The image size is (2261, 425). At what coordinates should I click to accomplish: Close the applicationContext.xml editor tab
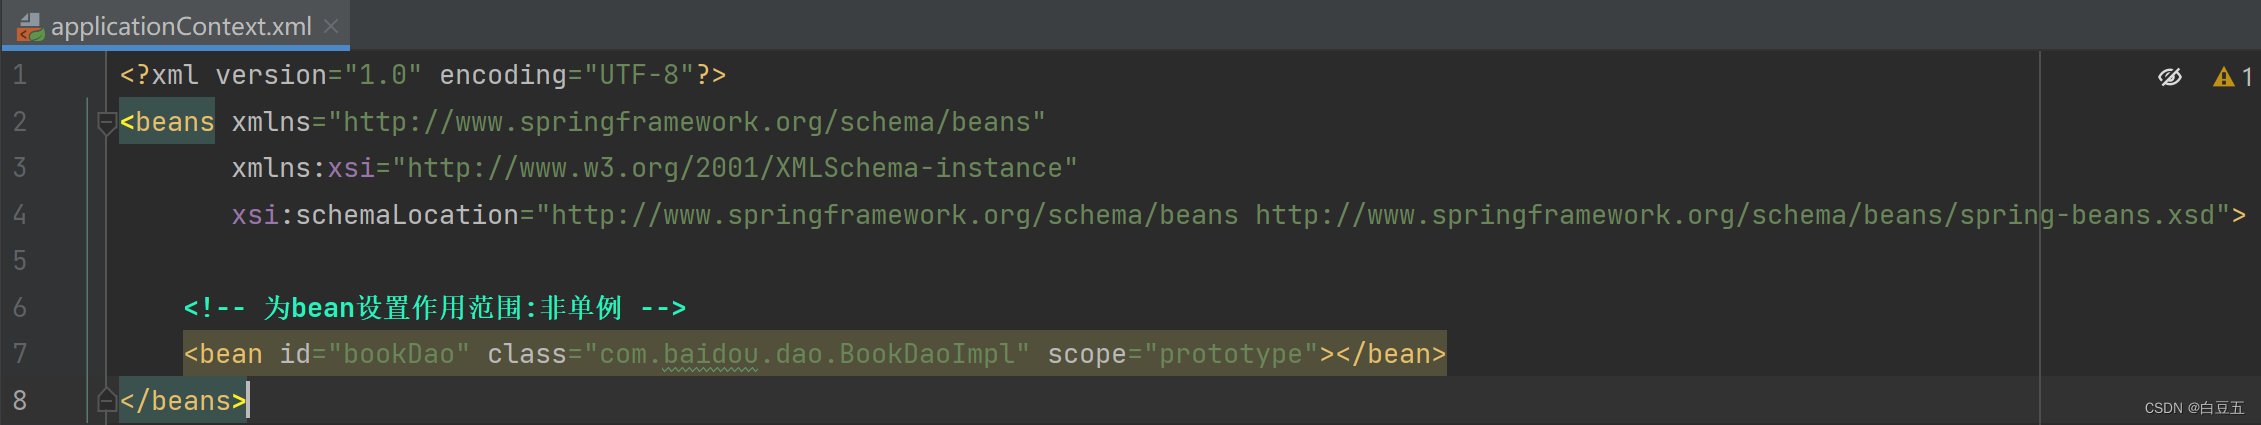(x=331, y=27)
